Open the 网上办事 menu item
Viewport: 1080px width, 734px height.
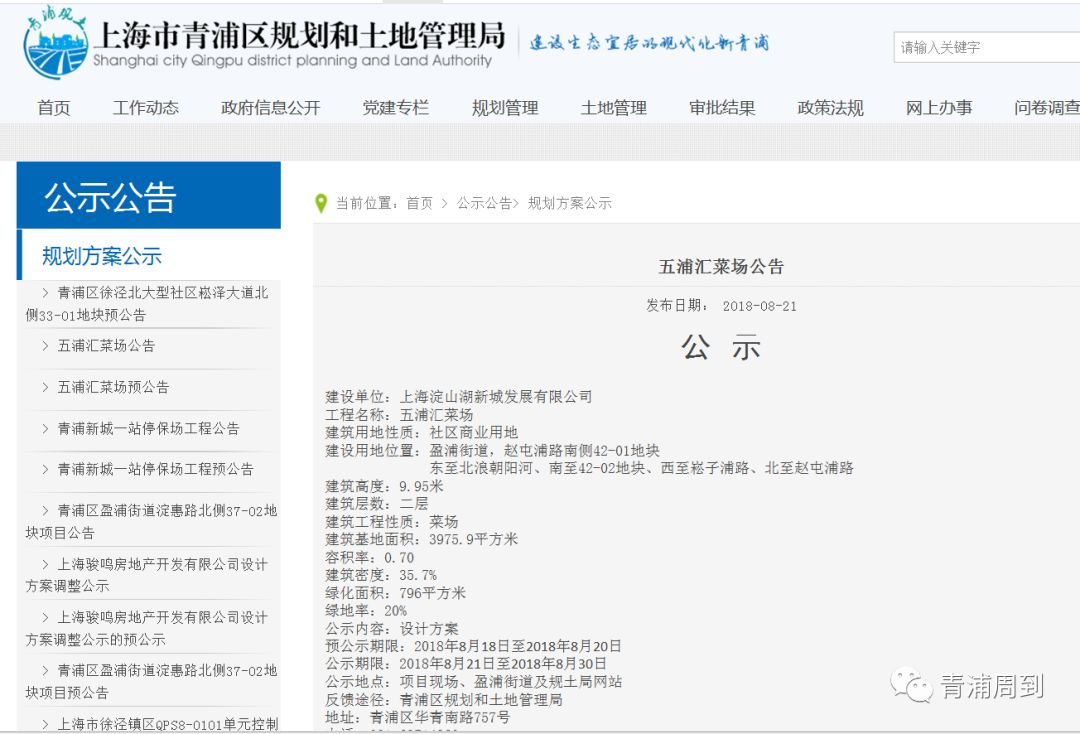[x=939, y=108]
